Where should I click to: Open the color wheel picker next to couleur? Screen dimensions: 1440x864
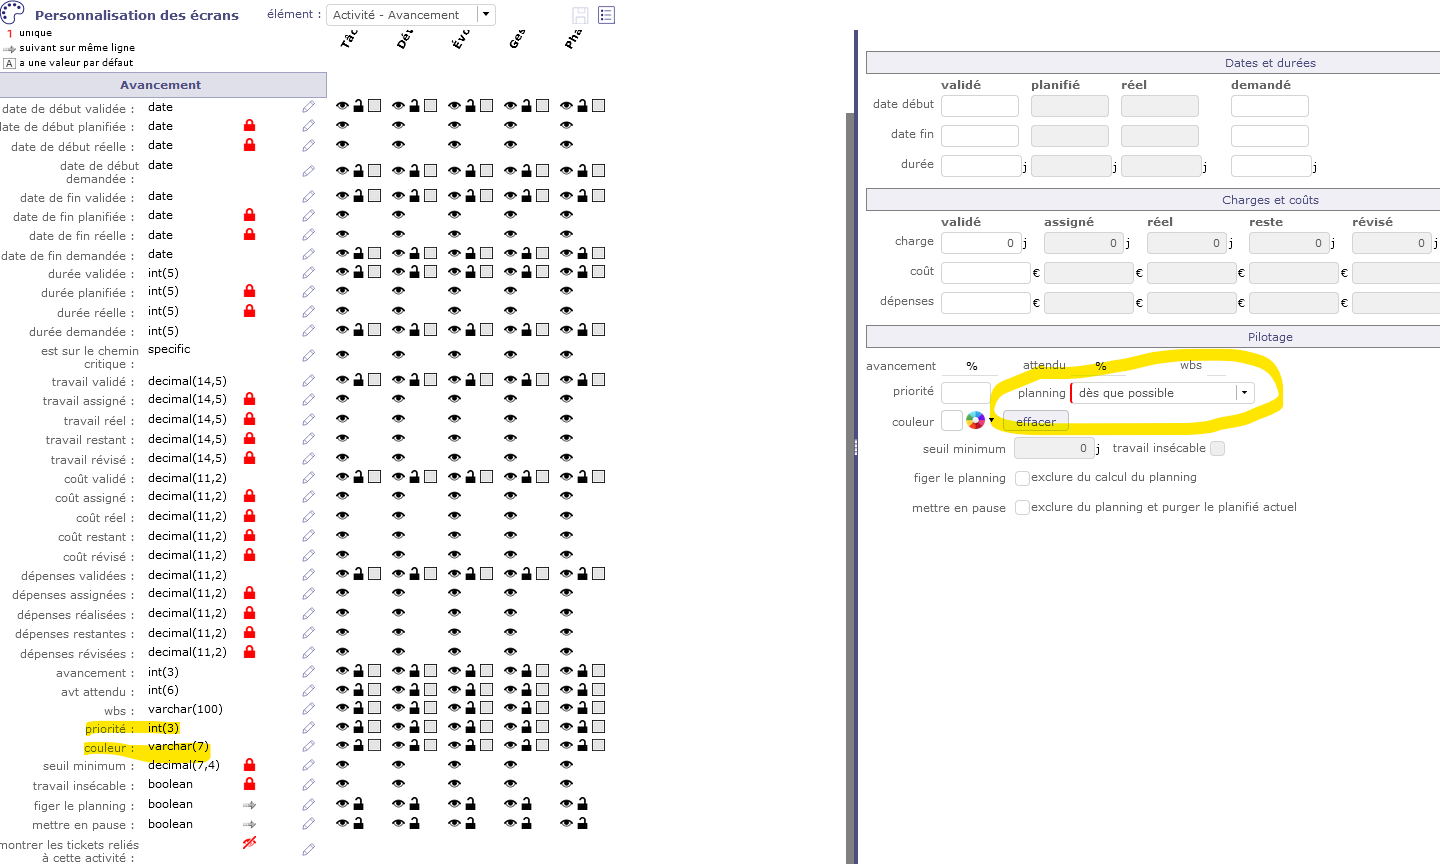point(975,420)
